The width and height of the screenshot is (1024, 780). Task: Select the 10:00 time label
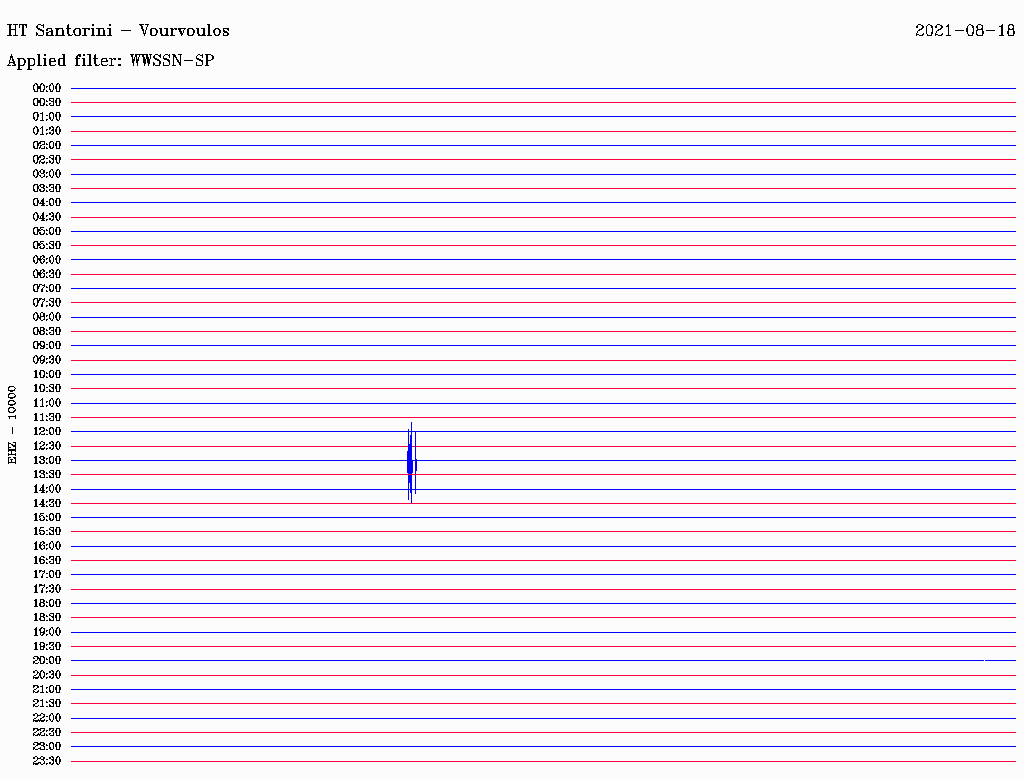tap(47, 374)
